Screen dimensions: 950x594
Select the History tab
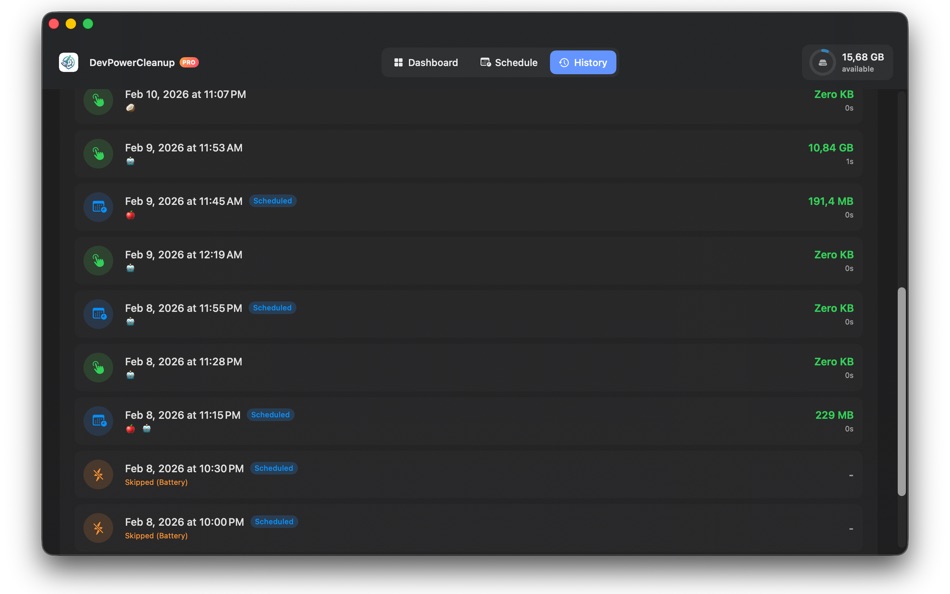tap(583, 62)
